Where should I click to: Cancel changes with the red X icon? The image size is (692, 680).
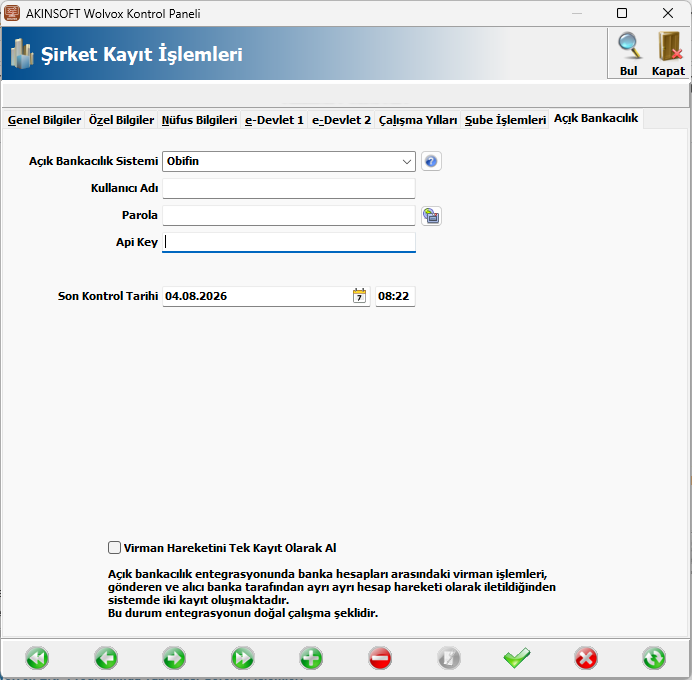pyautogui.click(x=586, y=658)
